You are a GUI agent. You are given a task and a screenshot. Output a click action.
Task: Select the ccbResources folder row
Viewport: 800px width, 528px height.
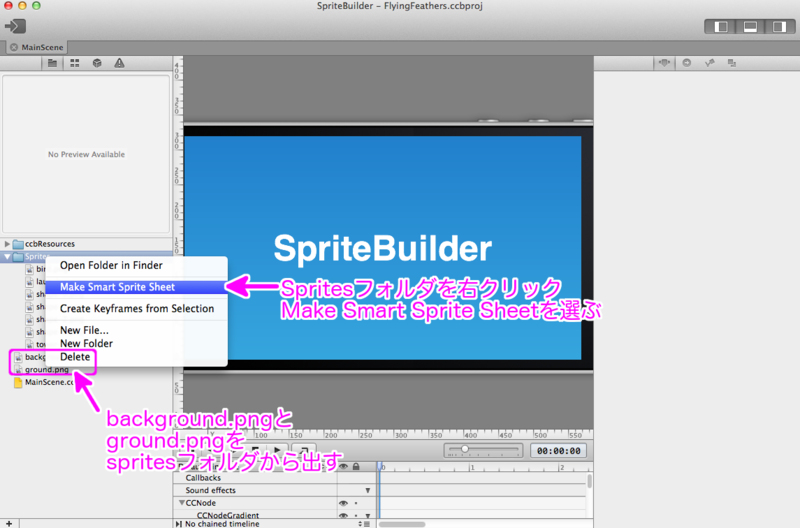tap(86, 244)
